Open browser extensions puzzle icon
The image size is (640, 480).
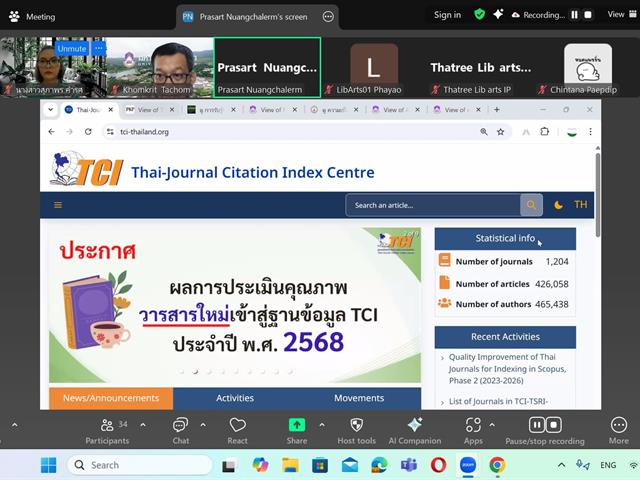point(544,131)
